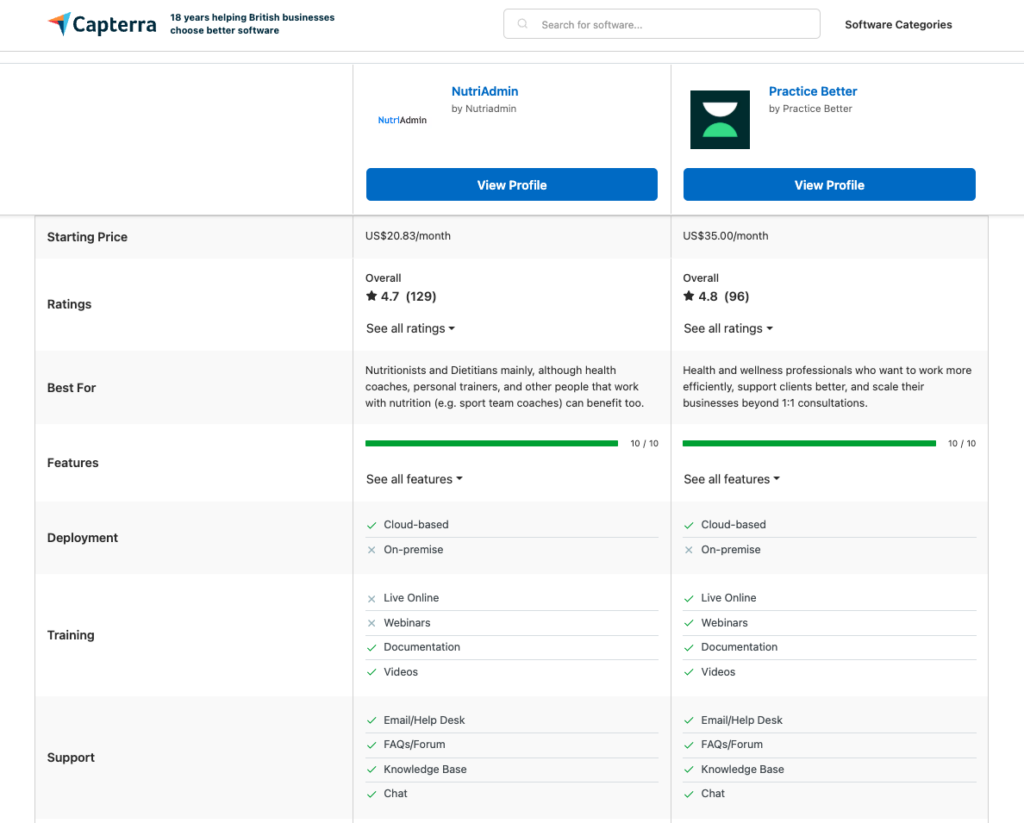Viewport: 1024px width, 823px height.
Task: Open the Software Categories menu
Action: point(898,25)
